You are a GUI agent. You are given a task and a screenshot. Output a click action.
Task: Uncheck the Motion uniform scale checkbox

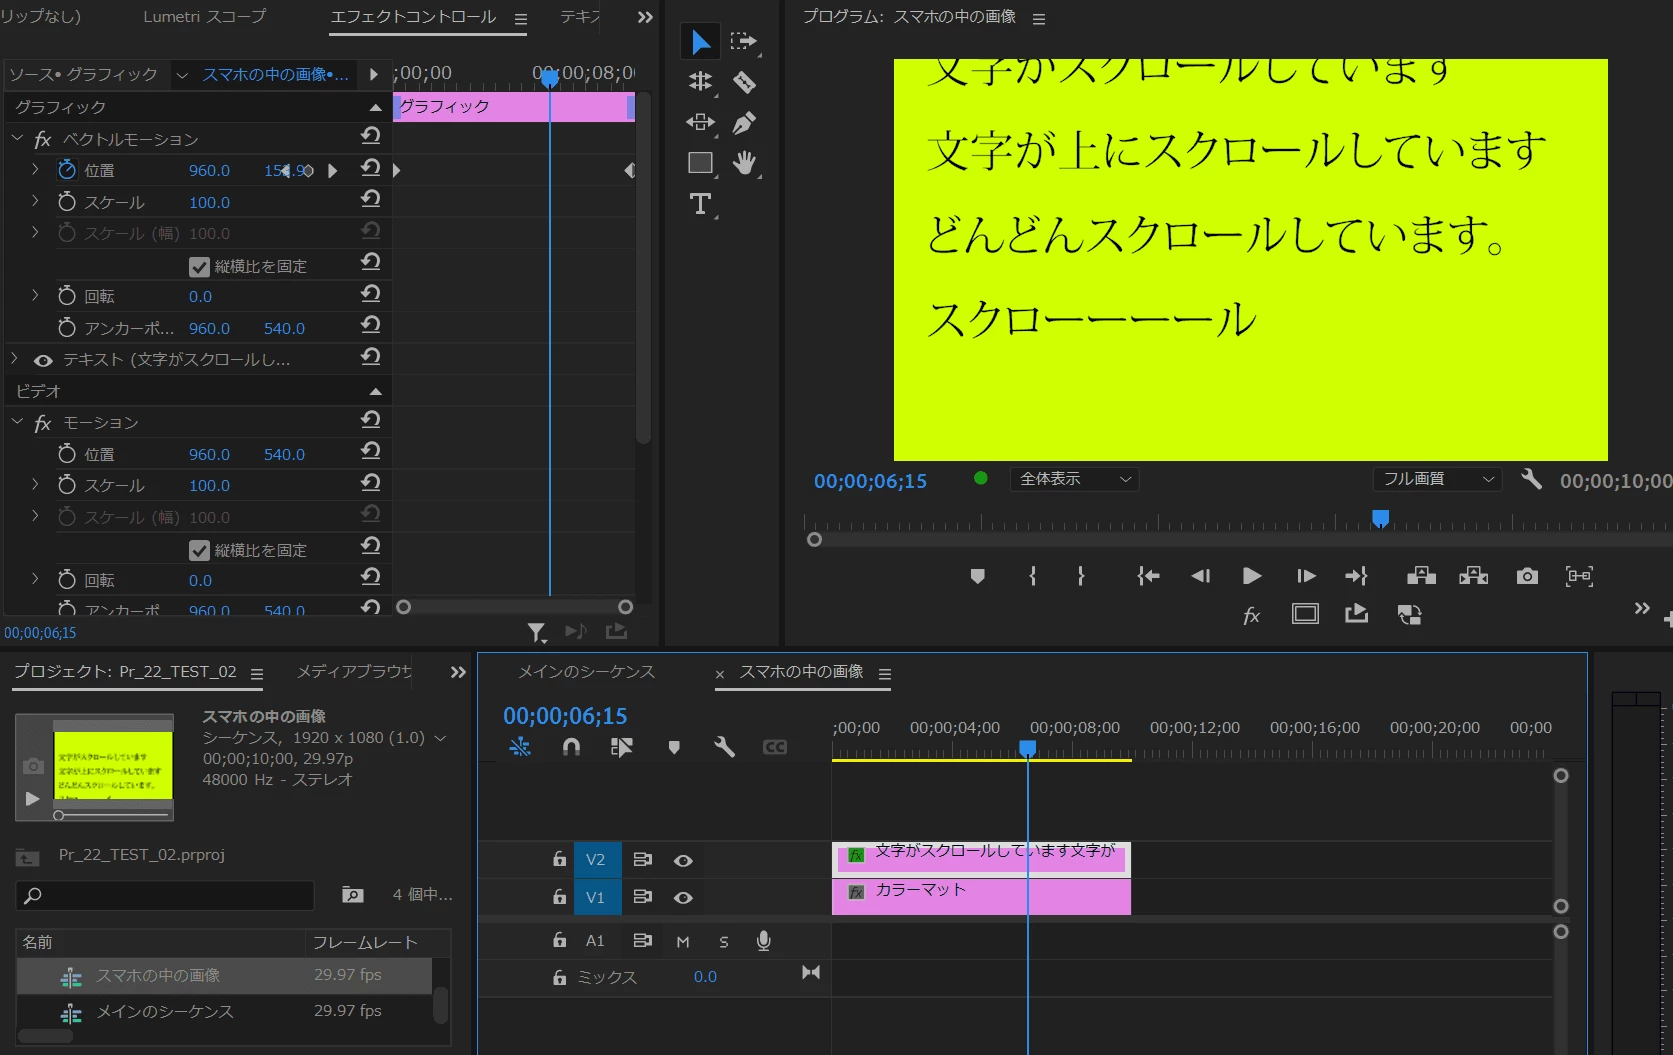(x=199, y=551)
